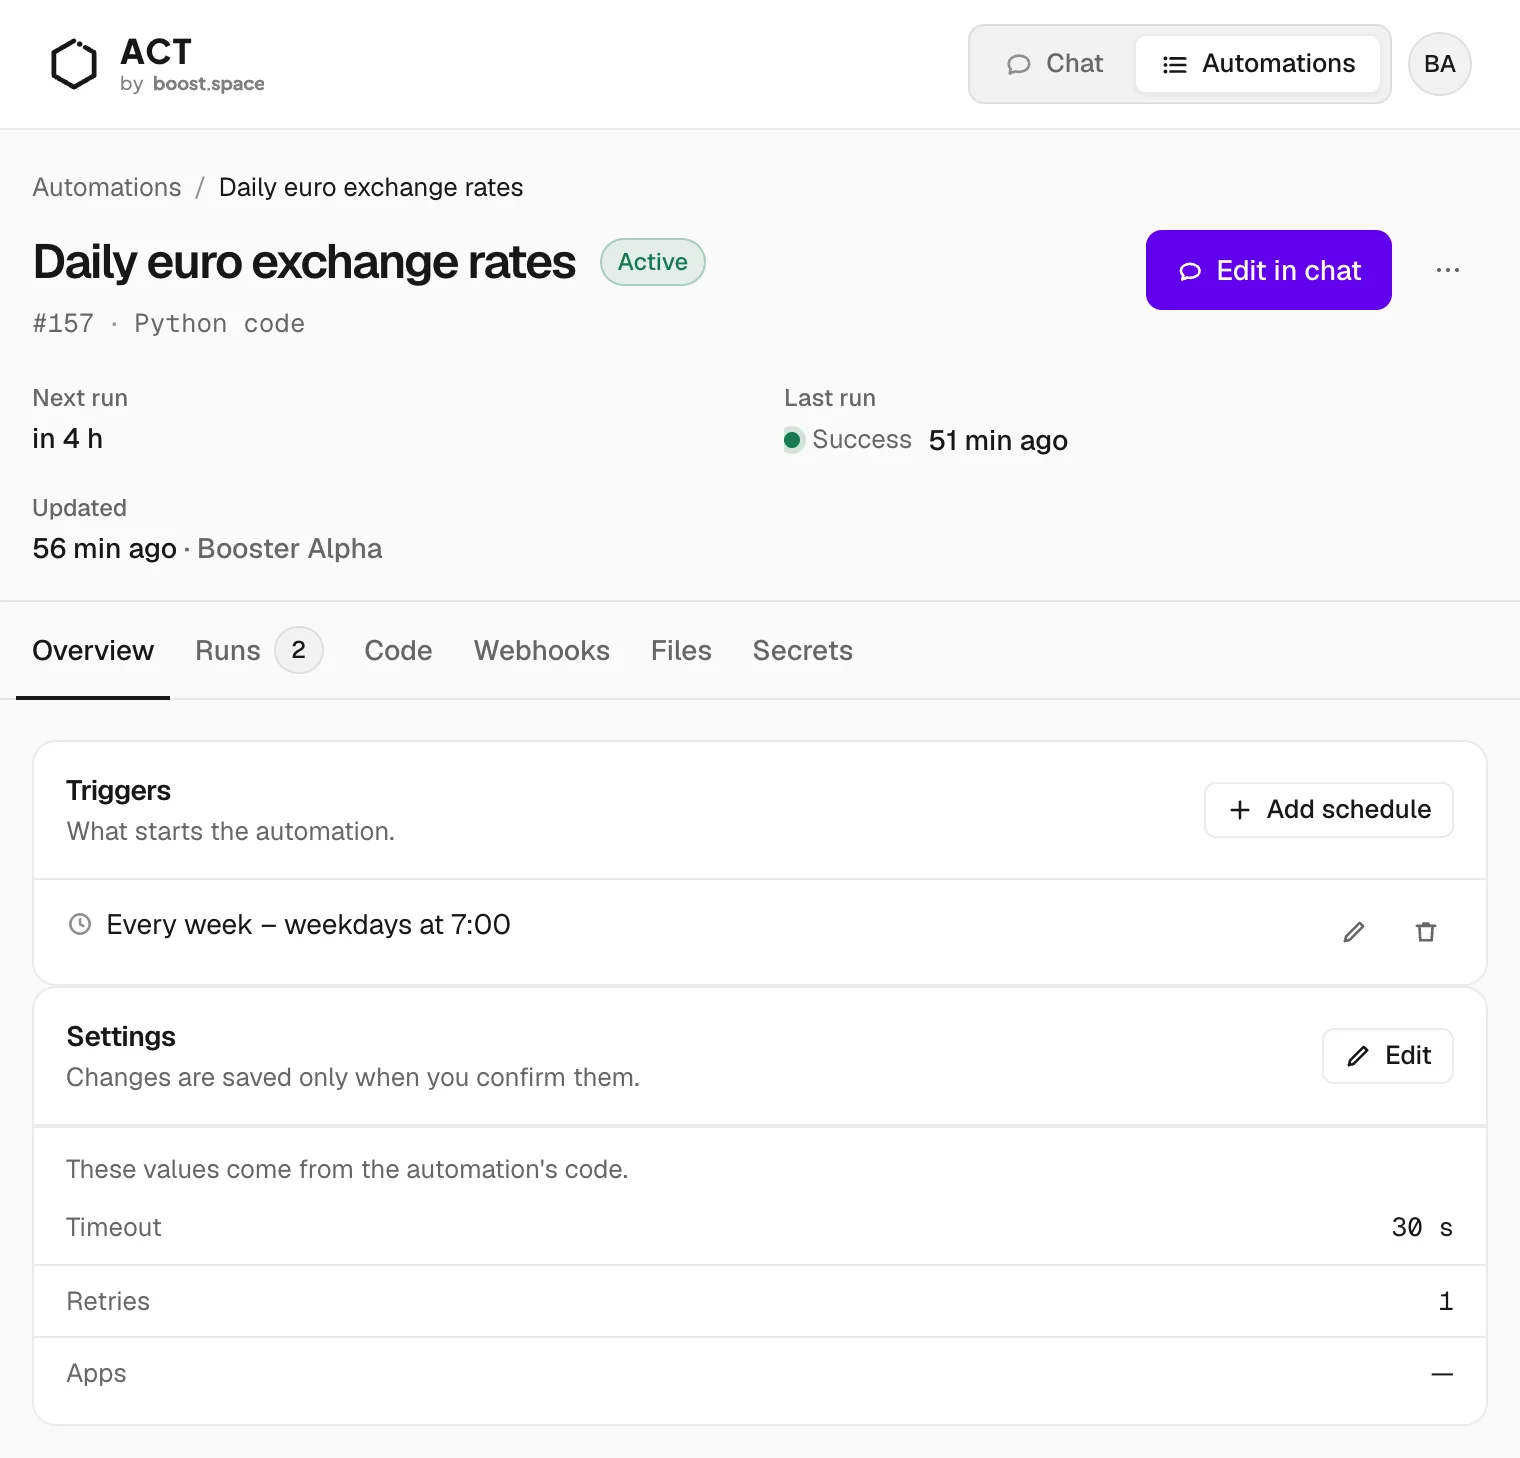Image resolution: width=1520 pixels, height=1458 pixels.
Task: Click the clock icon beside Every week schedule
Action: click(x=80, y=924)
